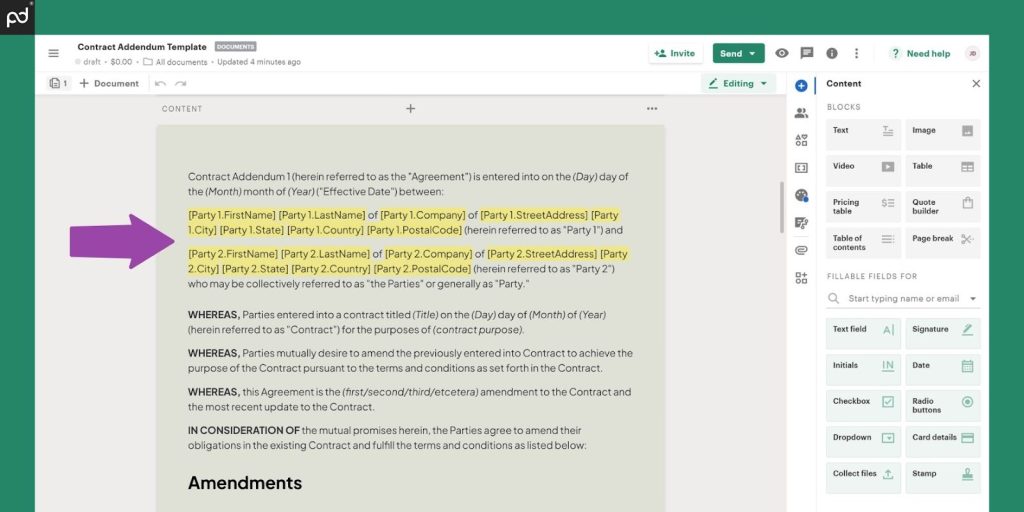This screenshot has width=1024, height=512.
Task: Open the hamburger main menu
Action: click(x=54, y=53)
